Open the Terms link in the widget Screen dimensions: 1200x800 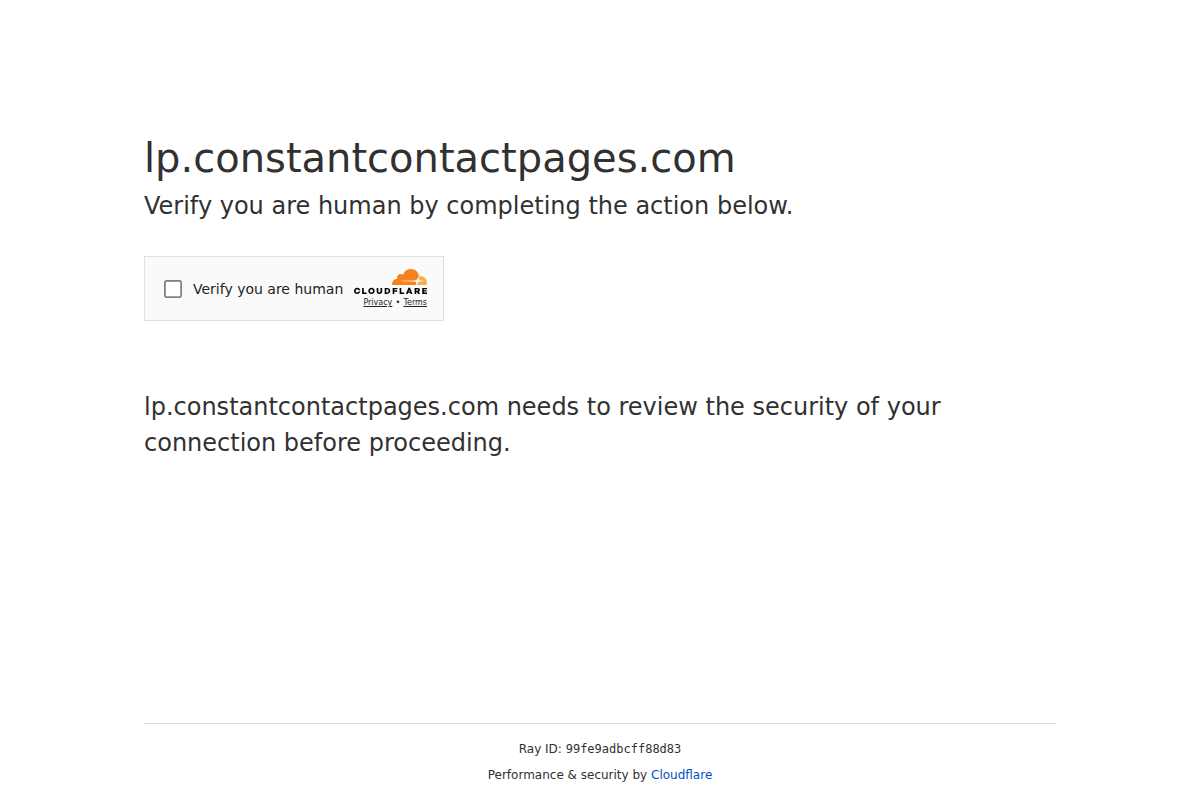[415, 302]
